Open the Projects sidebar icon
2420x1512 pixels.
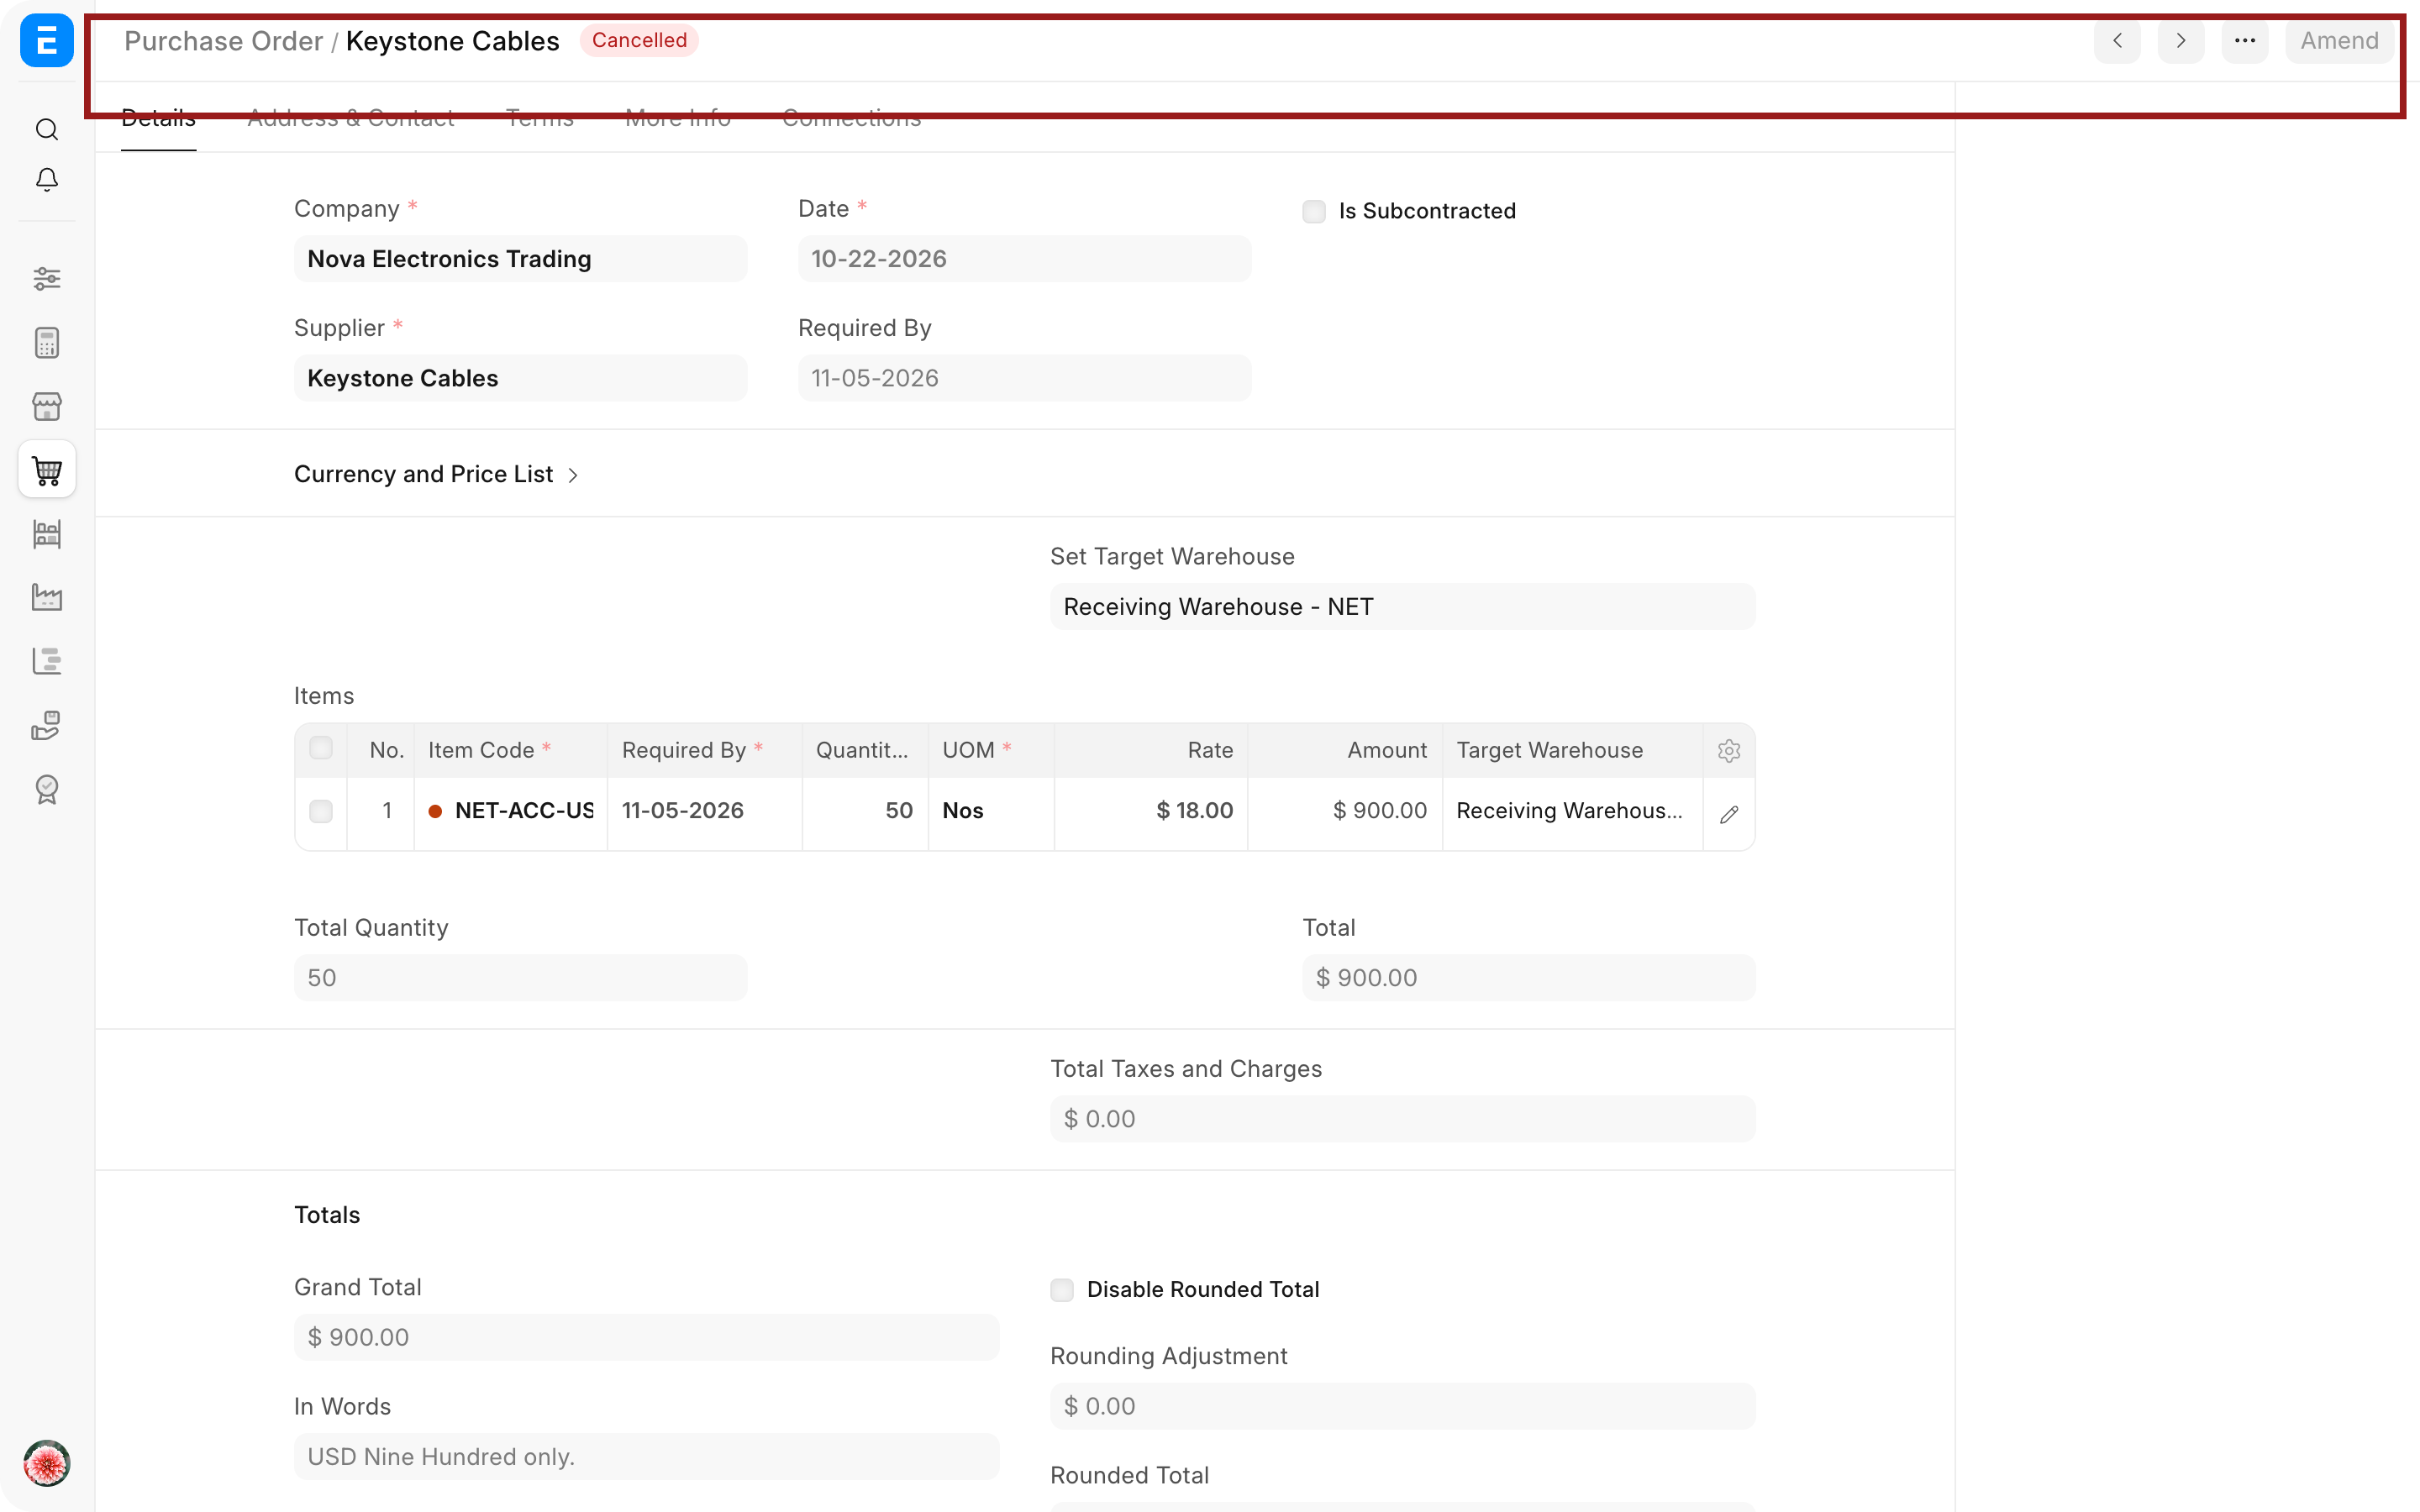coord(47,661)
